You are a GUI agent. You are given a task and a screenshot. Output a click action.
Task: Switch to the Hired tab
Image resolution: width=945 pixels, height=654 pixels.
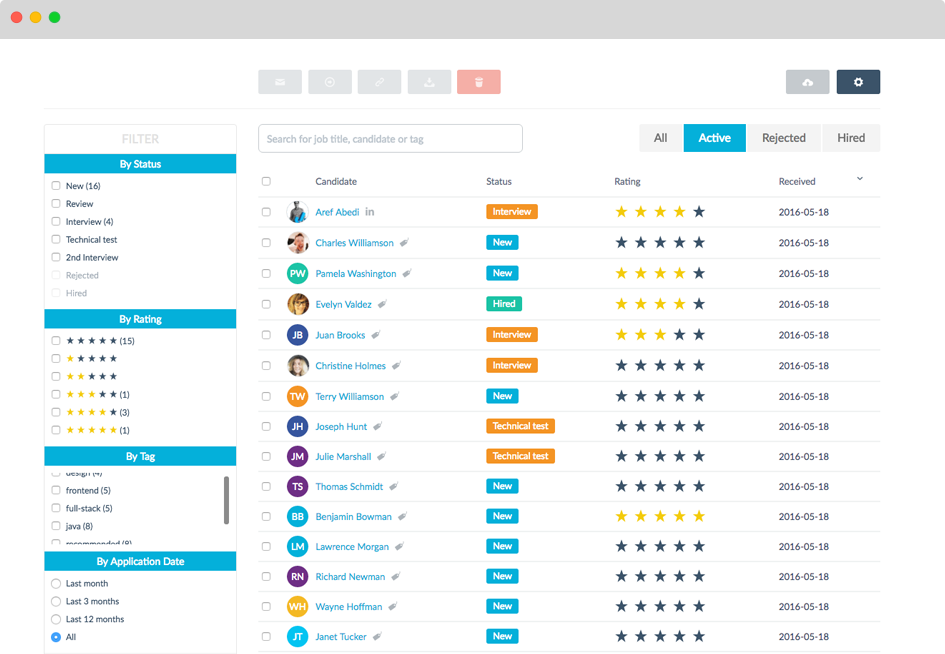pyautogui.click(x=851, y=137)
